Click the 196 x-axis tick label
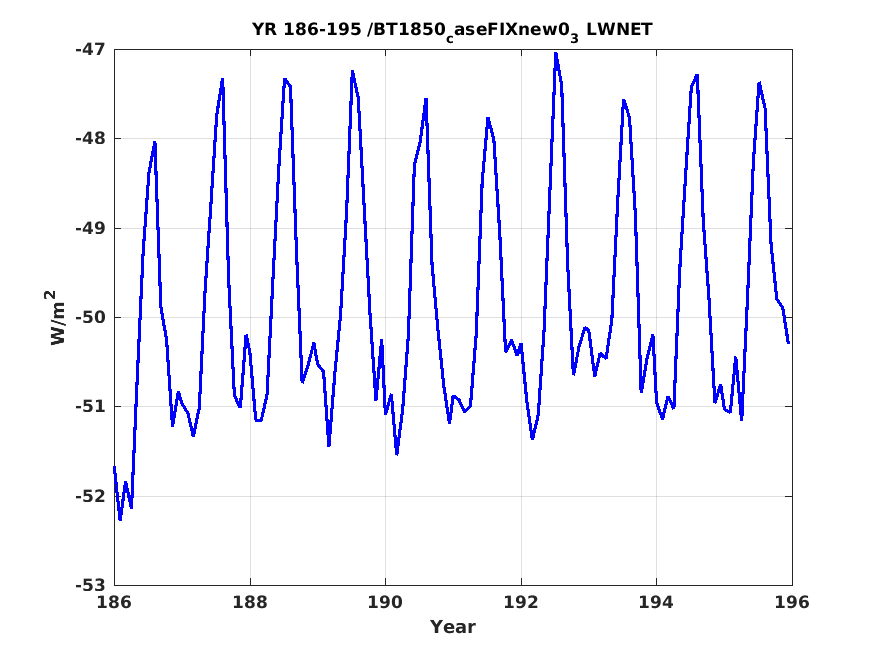Screen dimensions: 875x656 [792, 602]
